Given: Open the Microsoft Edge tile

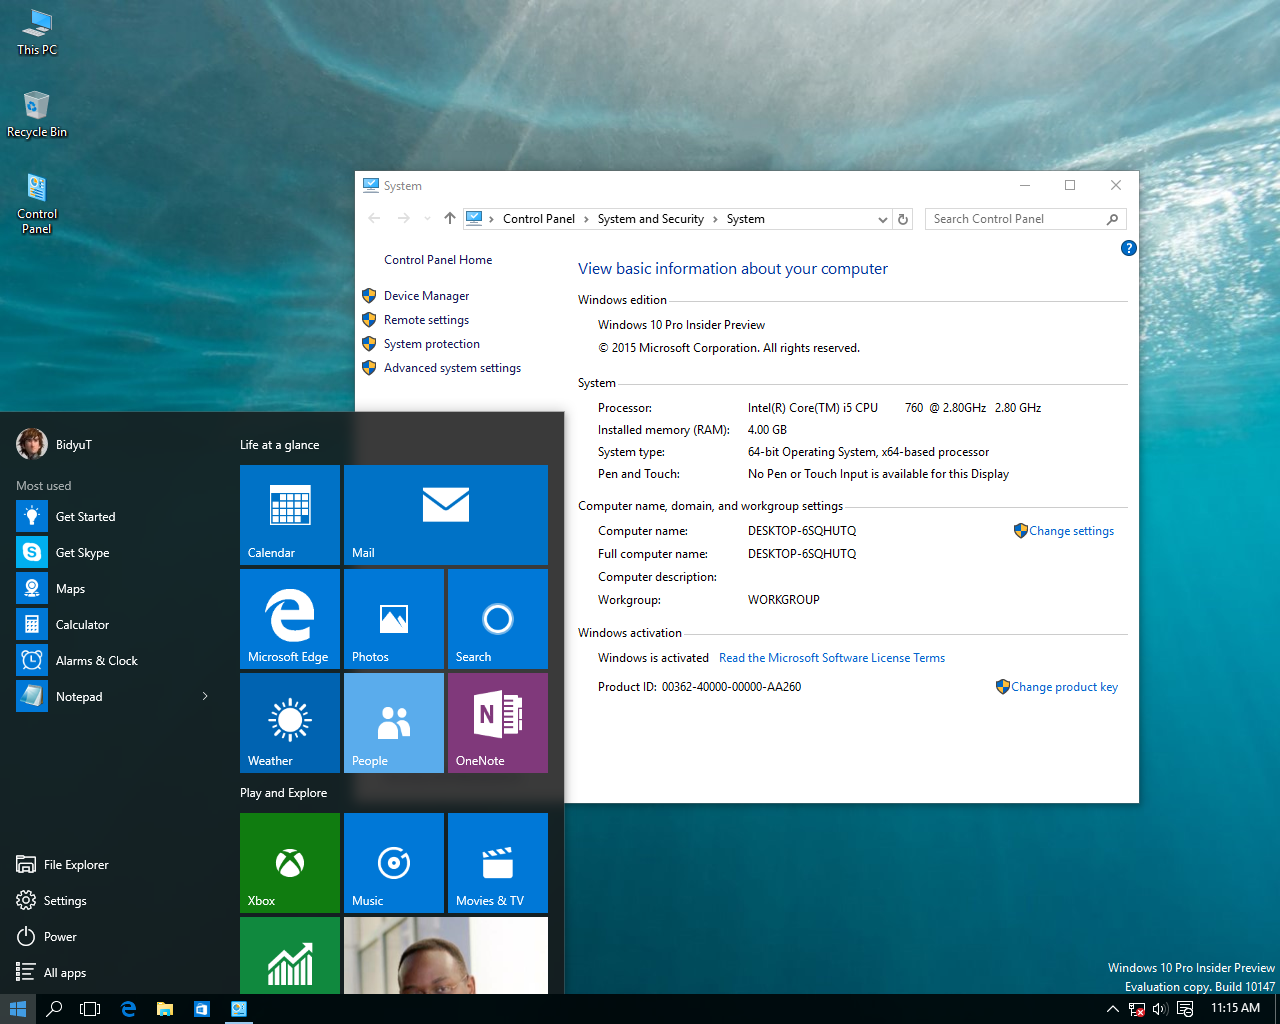Looking at the screenshot, I should coord(290,618).
